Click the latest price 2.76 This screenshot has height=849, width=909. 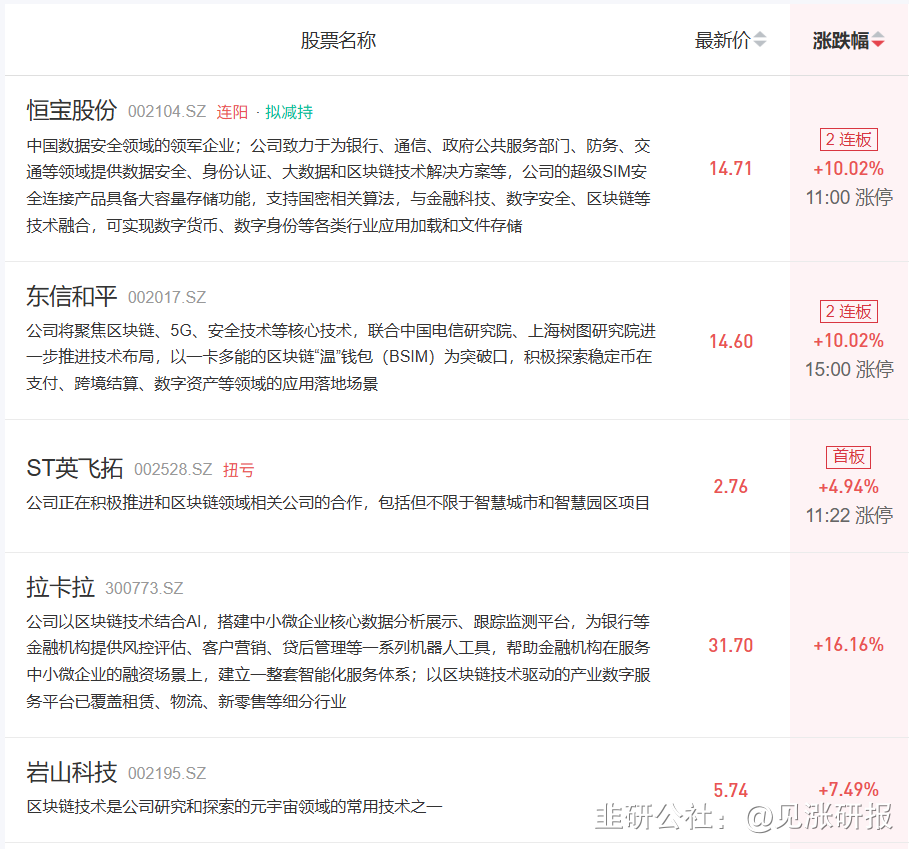tap(730, 487)
